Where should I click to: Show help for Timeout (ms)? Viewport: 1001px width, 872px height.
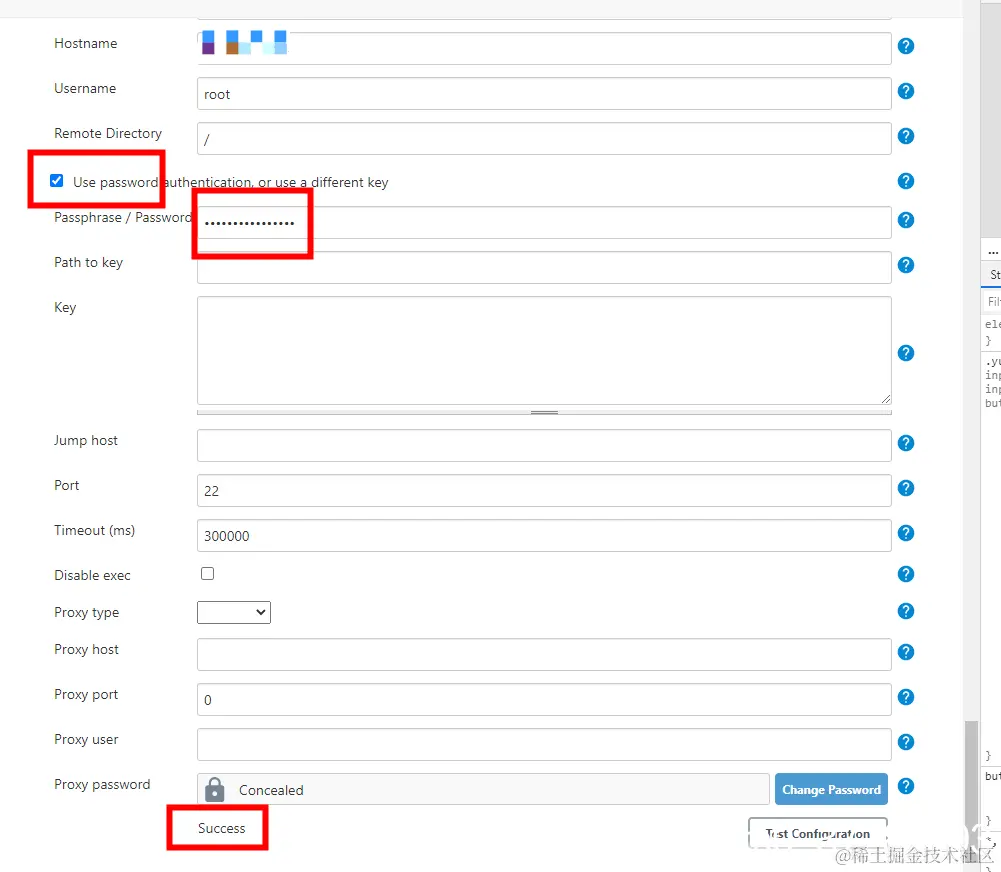pos(905,533)
